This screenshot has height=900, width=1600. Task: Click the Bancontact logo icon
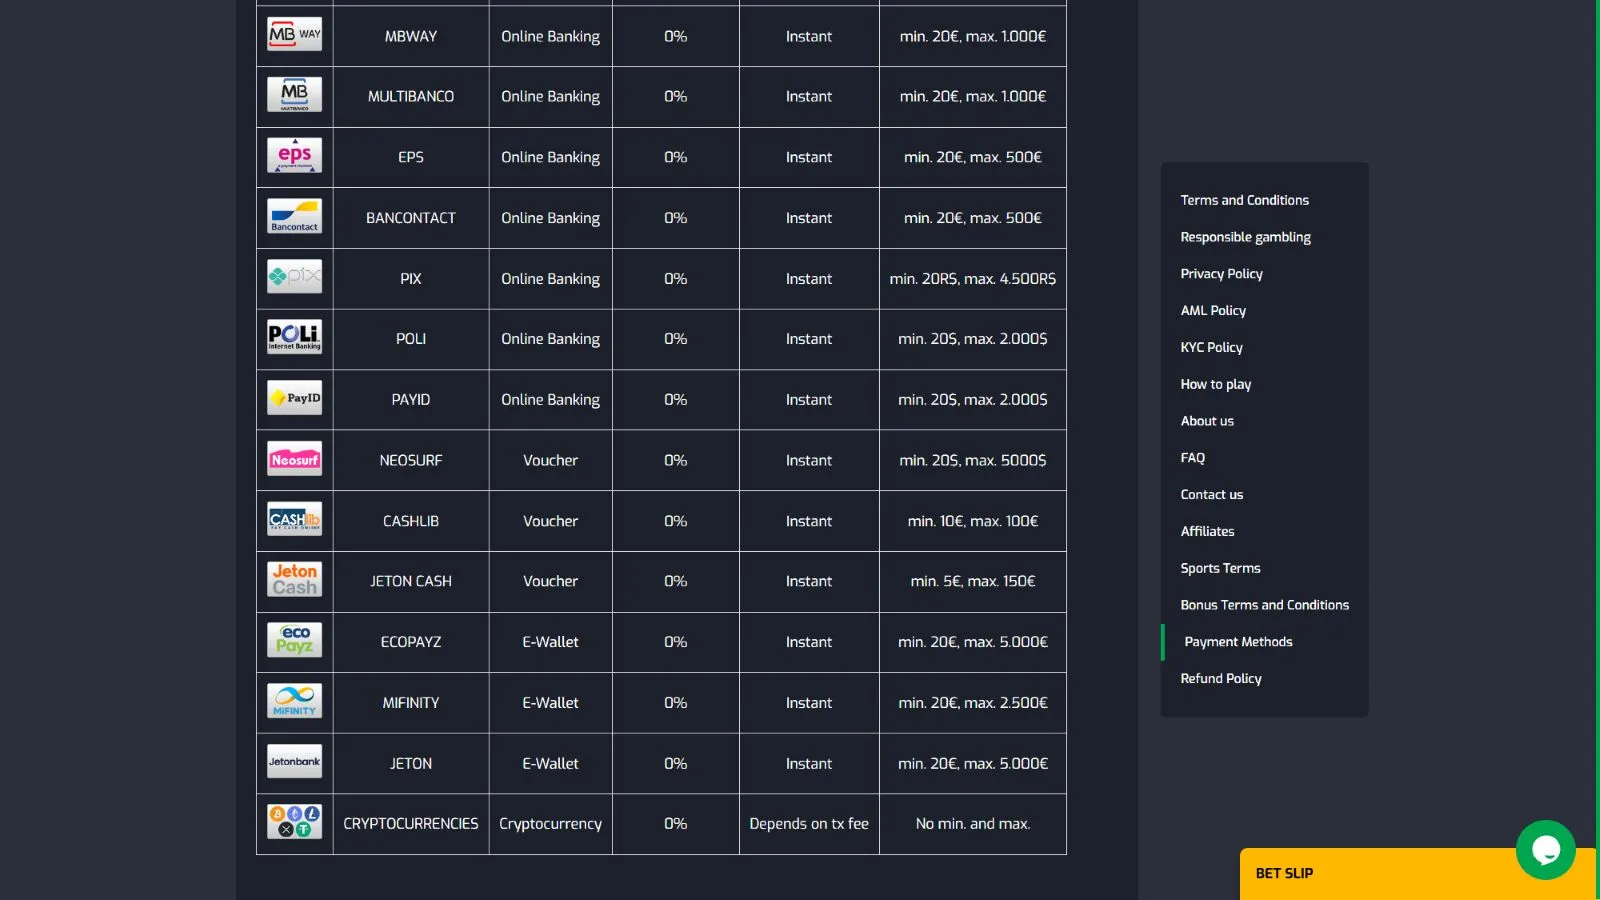tap(294, 217)
